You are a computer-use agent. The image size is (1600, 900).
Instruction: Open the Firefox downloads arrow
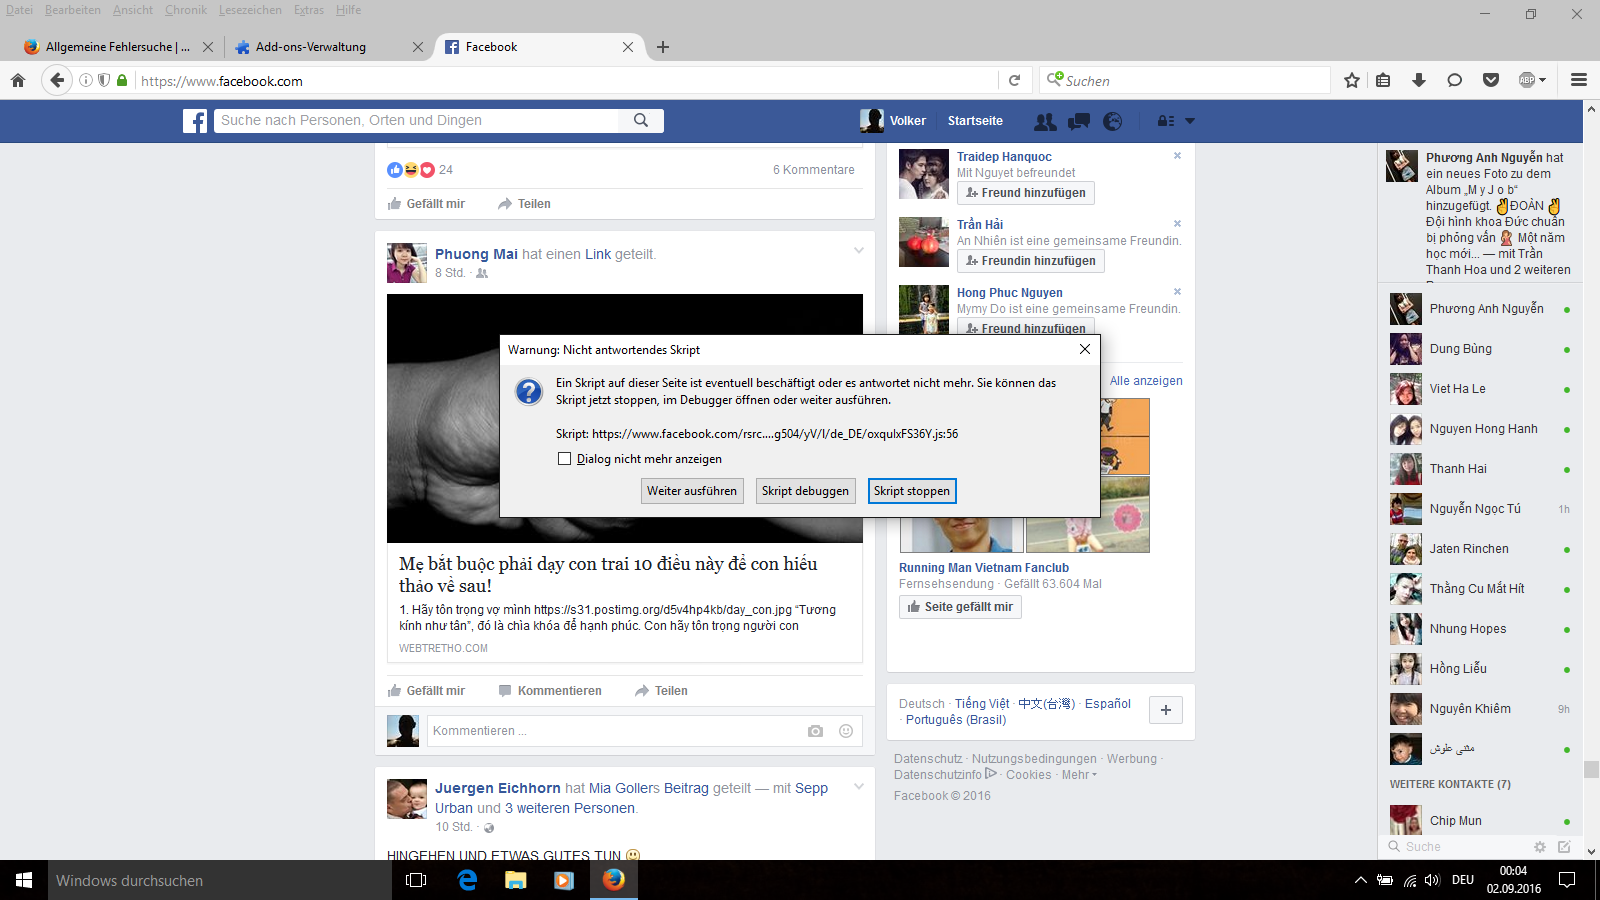click(x=1419, y=81)
